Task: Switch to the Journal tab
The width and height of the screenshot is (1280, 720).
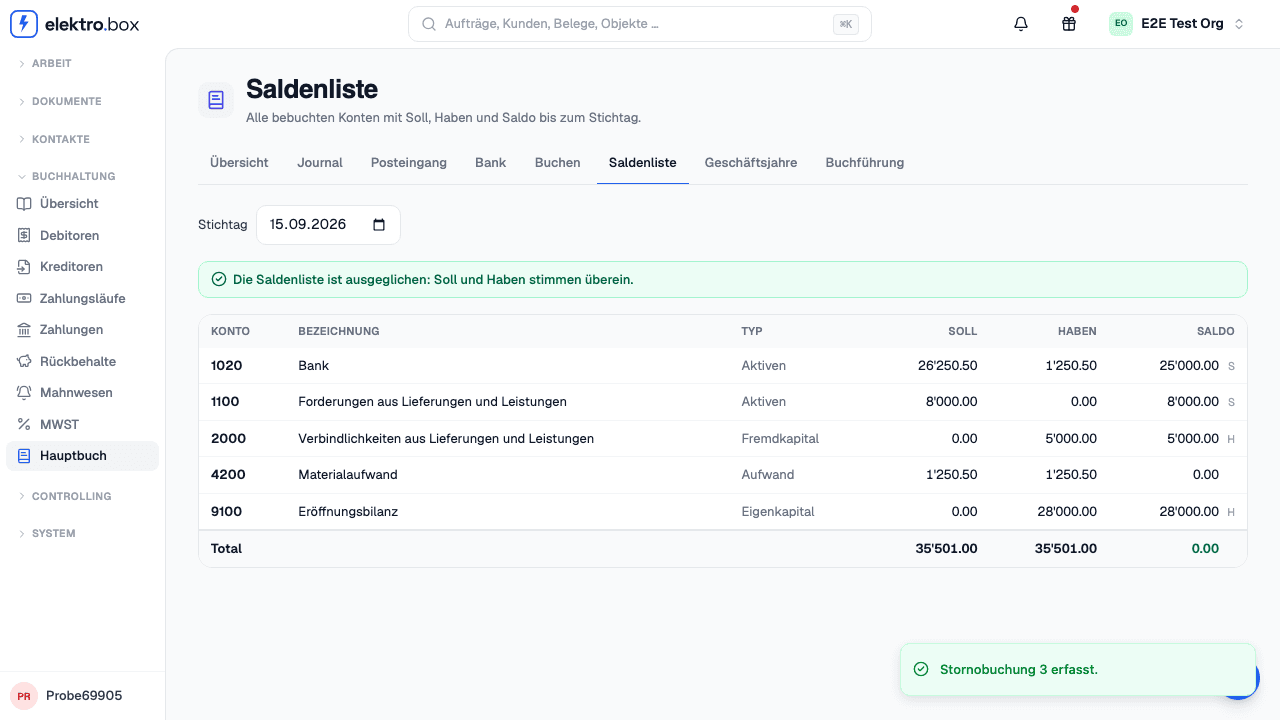Action: [x=320, y=162]
